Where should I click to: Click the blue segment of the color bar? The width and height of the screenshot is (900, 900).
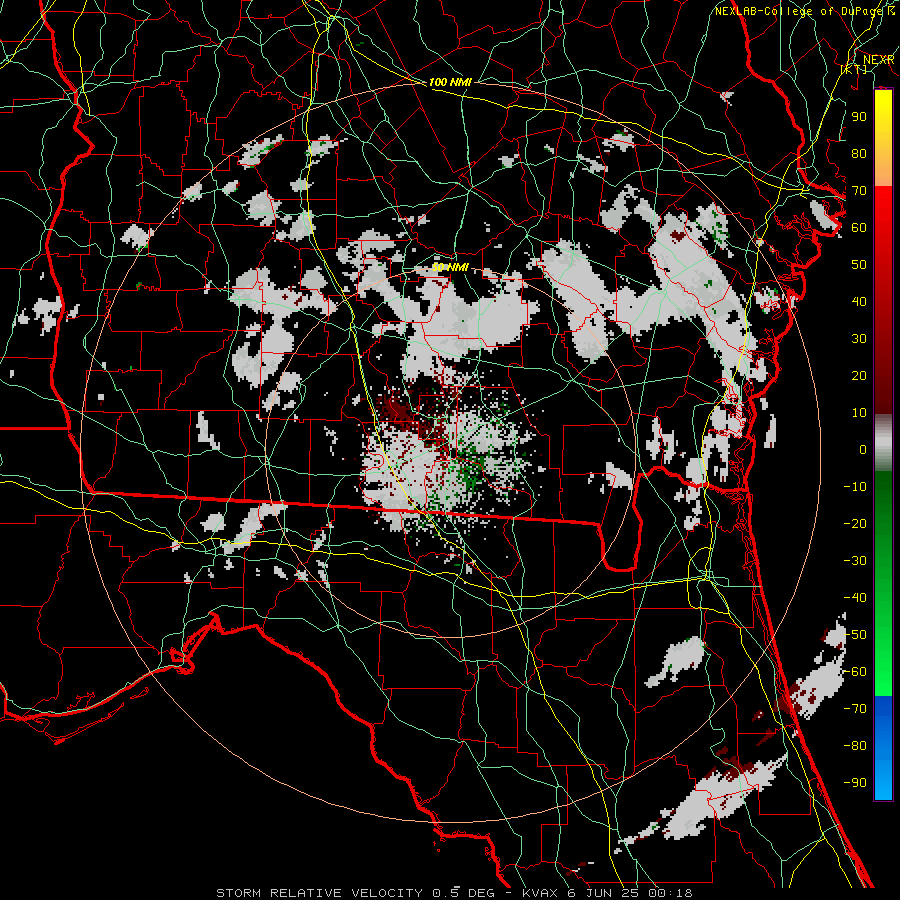(x=883, y=747)
